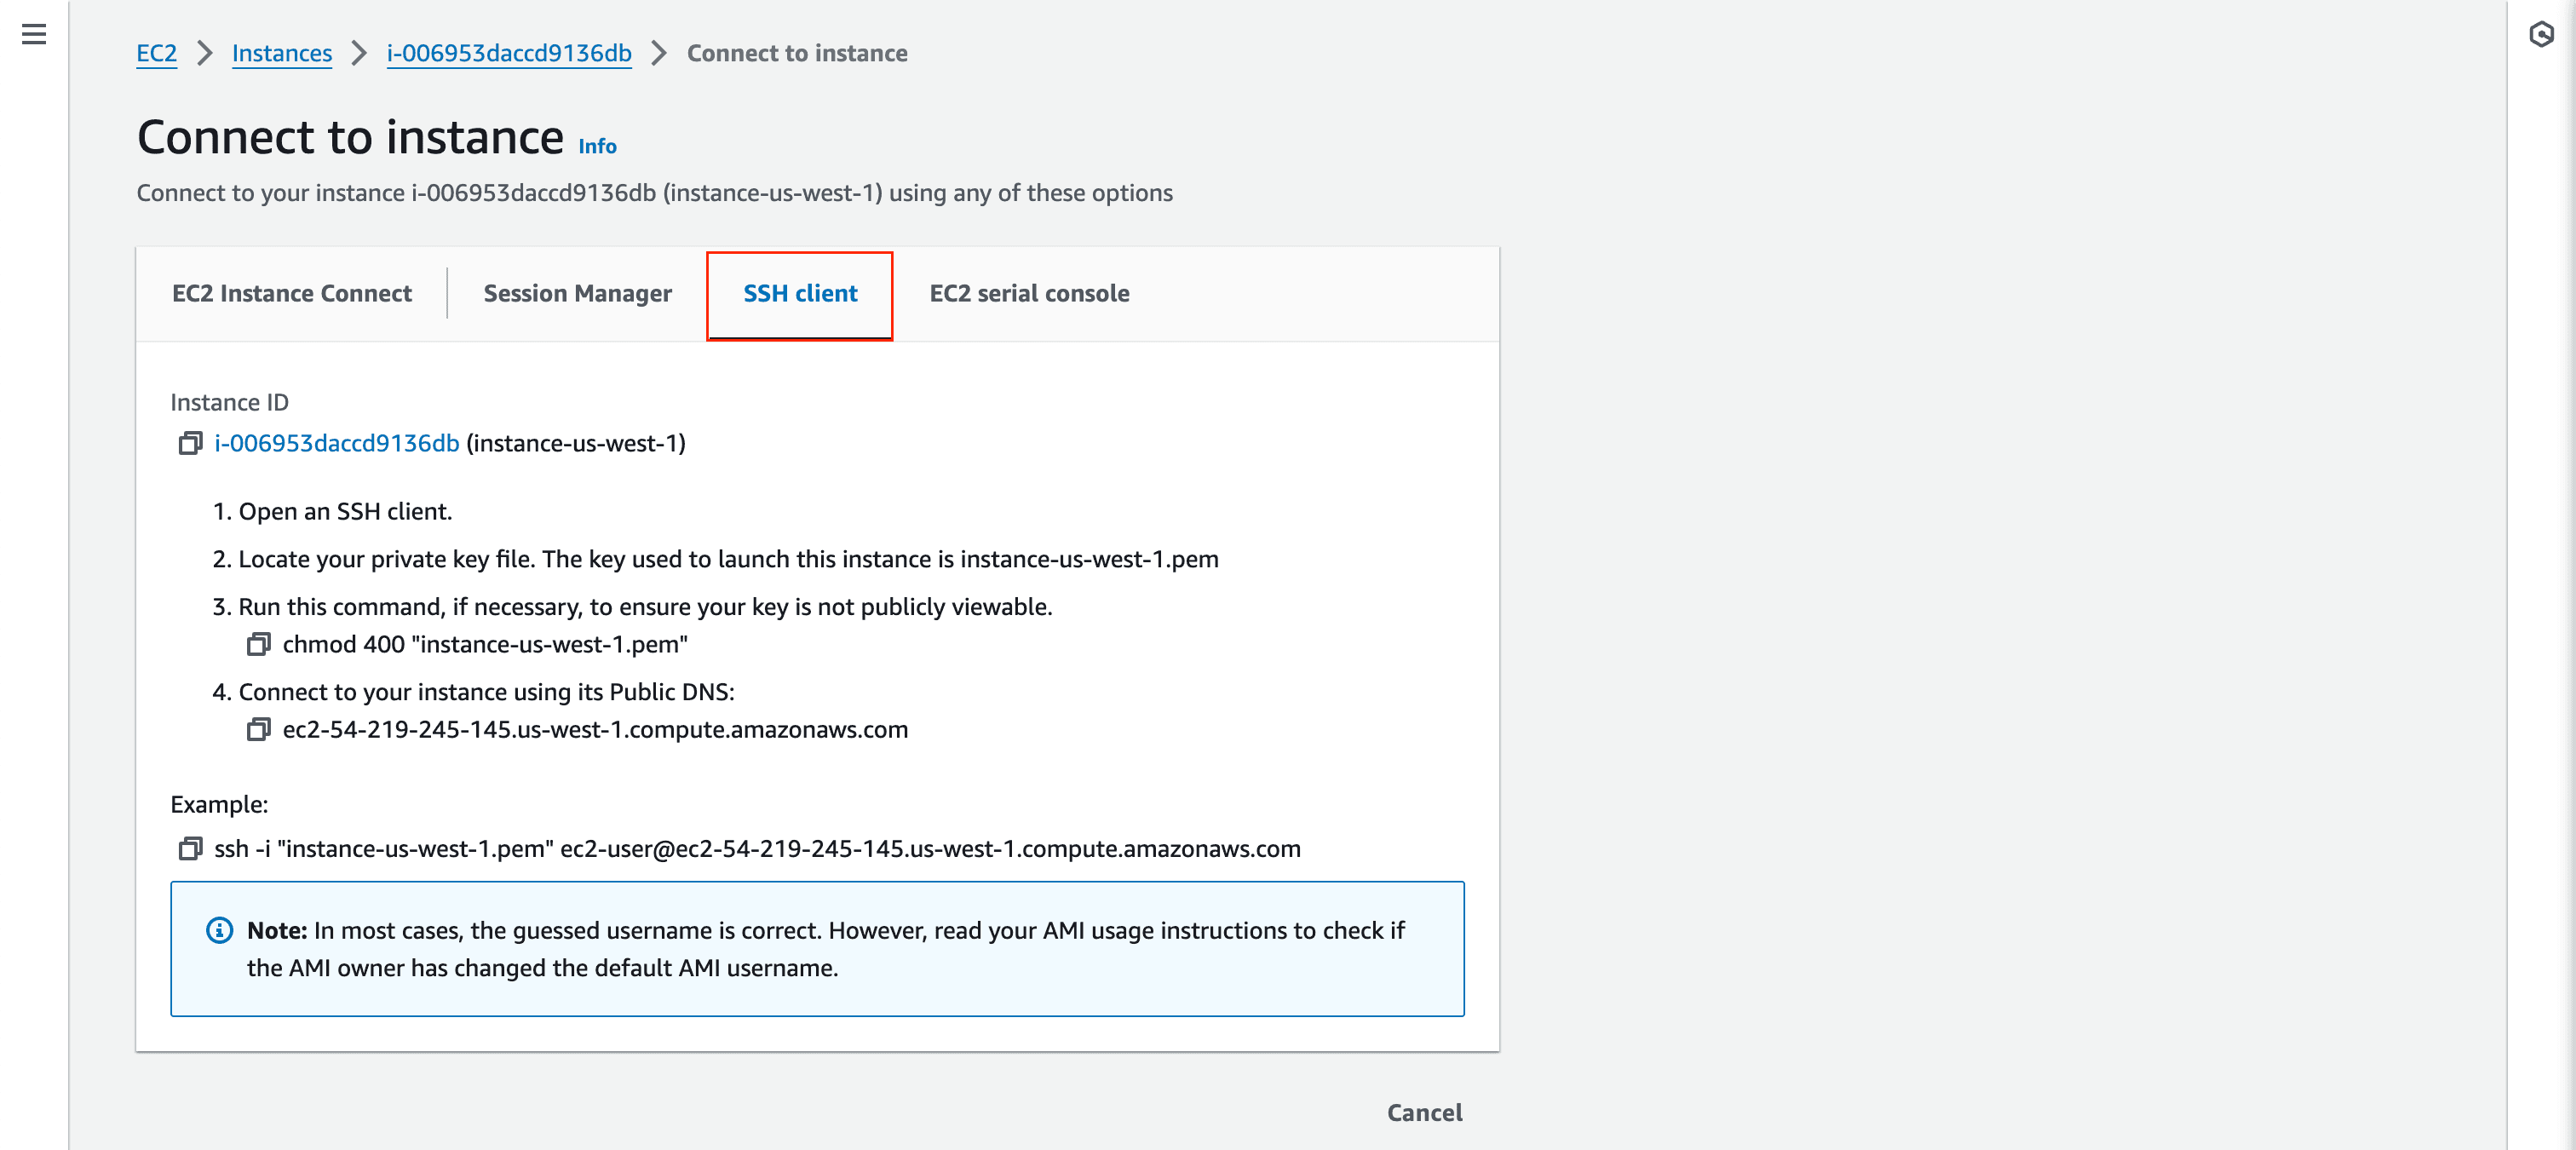Screen dimensions: 2576x1150
Task: Click the info icon in the Note box
Action: point(219,931)
